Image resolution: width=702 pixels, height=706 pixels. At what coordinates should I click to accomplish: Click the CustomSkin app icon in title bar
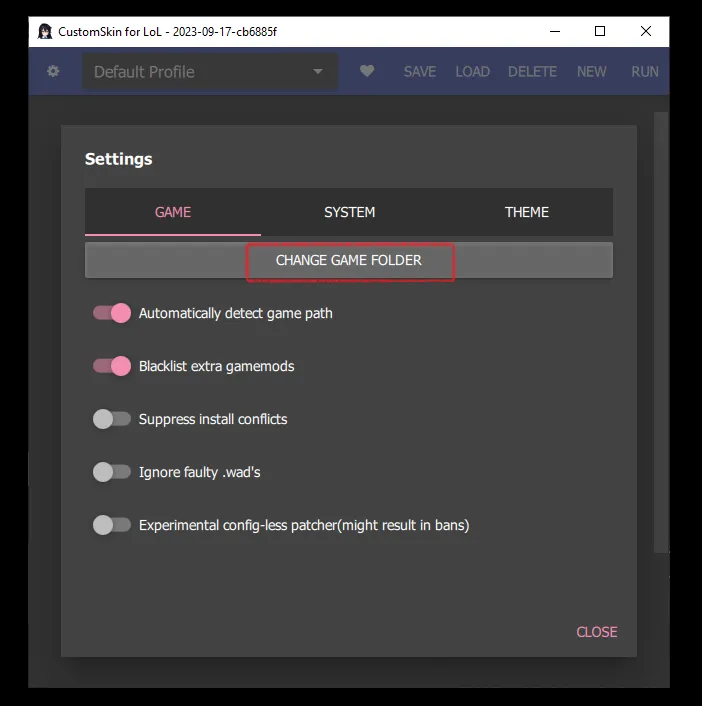[45, 32]
